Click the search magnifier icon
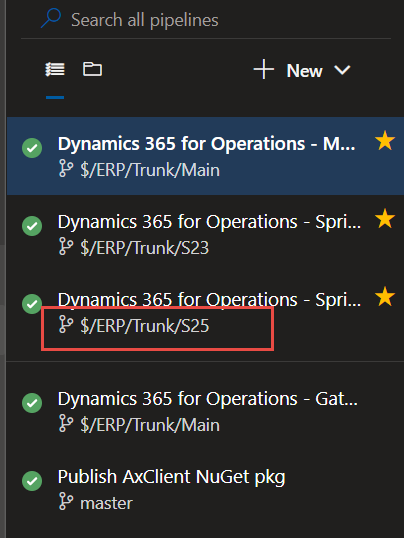 (51, 18)
